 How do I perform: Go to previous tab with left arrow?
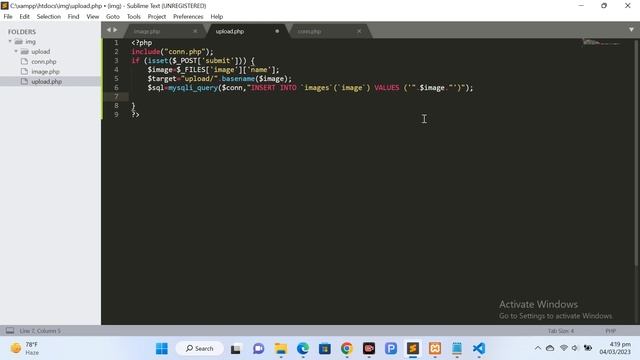[109, 30]
